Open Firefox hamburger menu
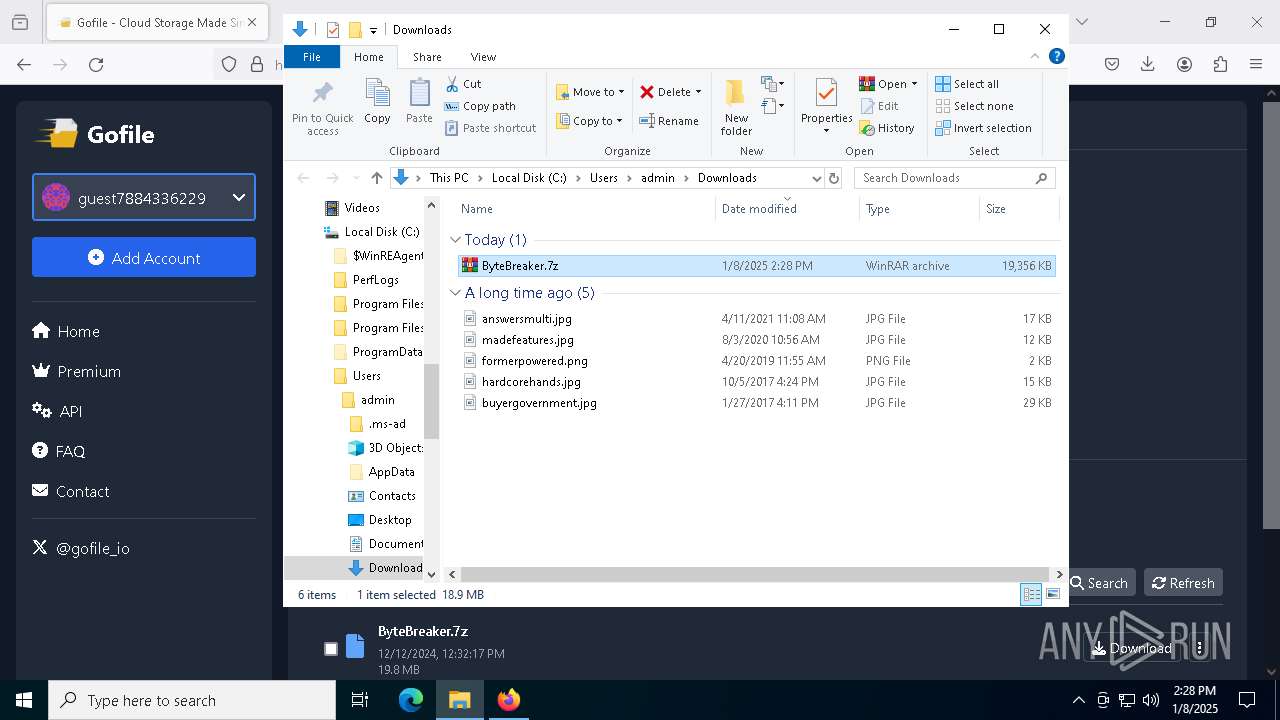This screenshot has width=1280, height=720. [x=1256, y=64]
